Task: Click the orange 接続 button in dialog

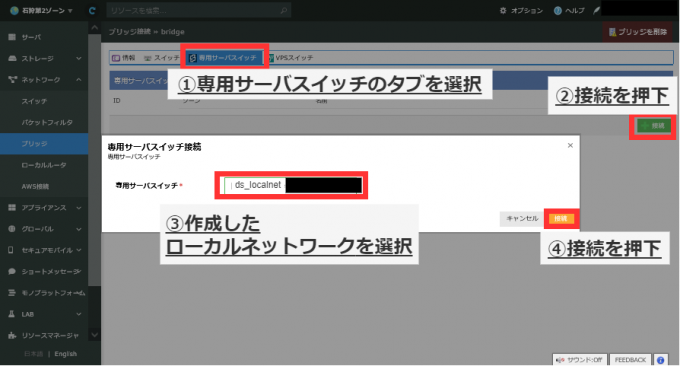Action: tap(561, 219)
